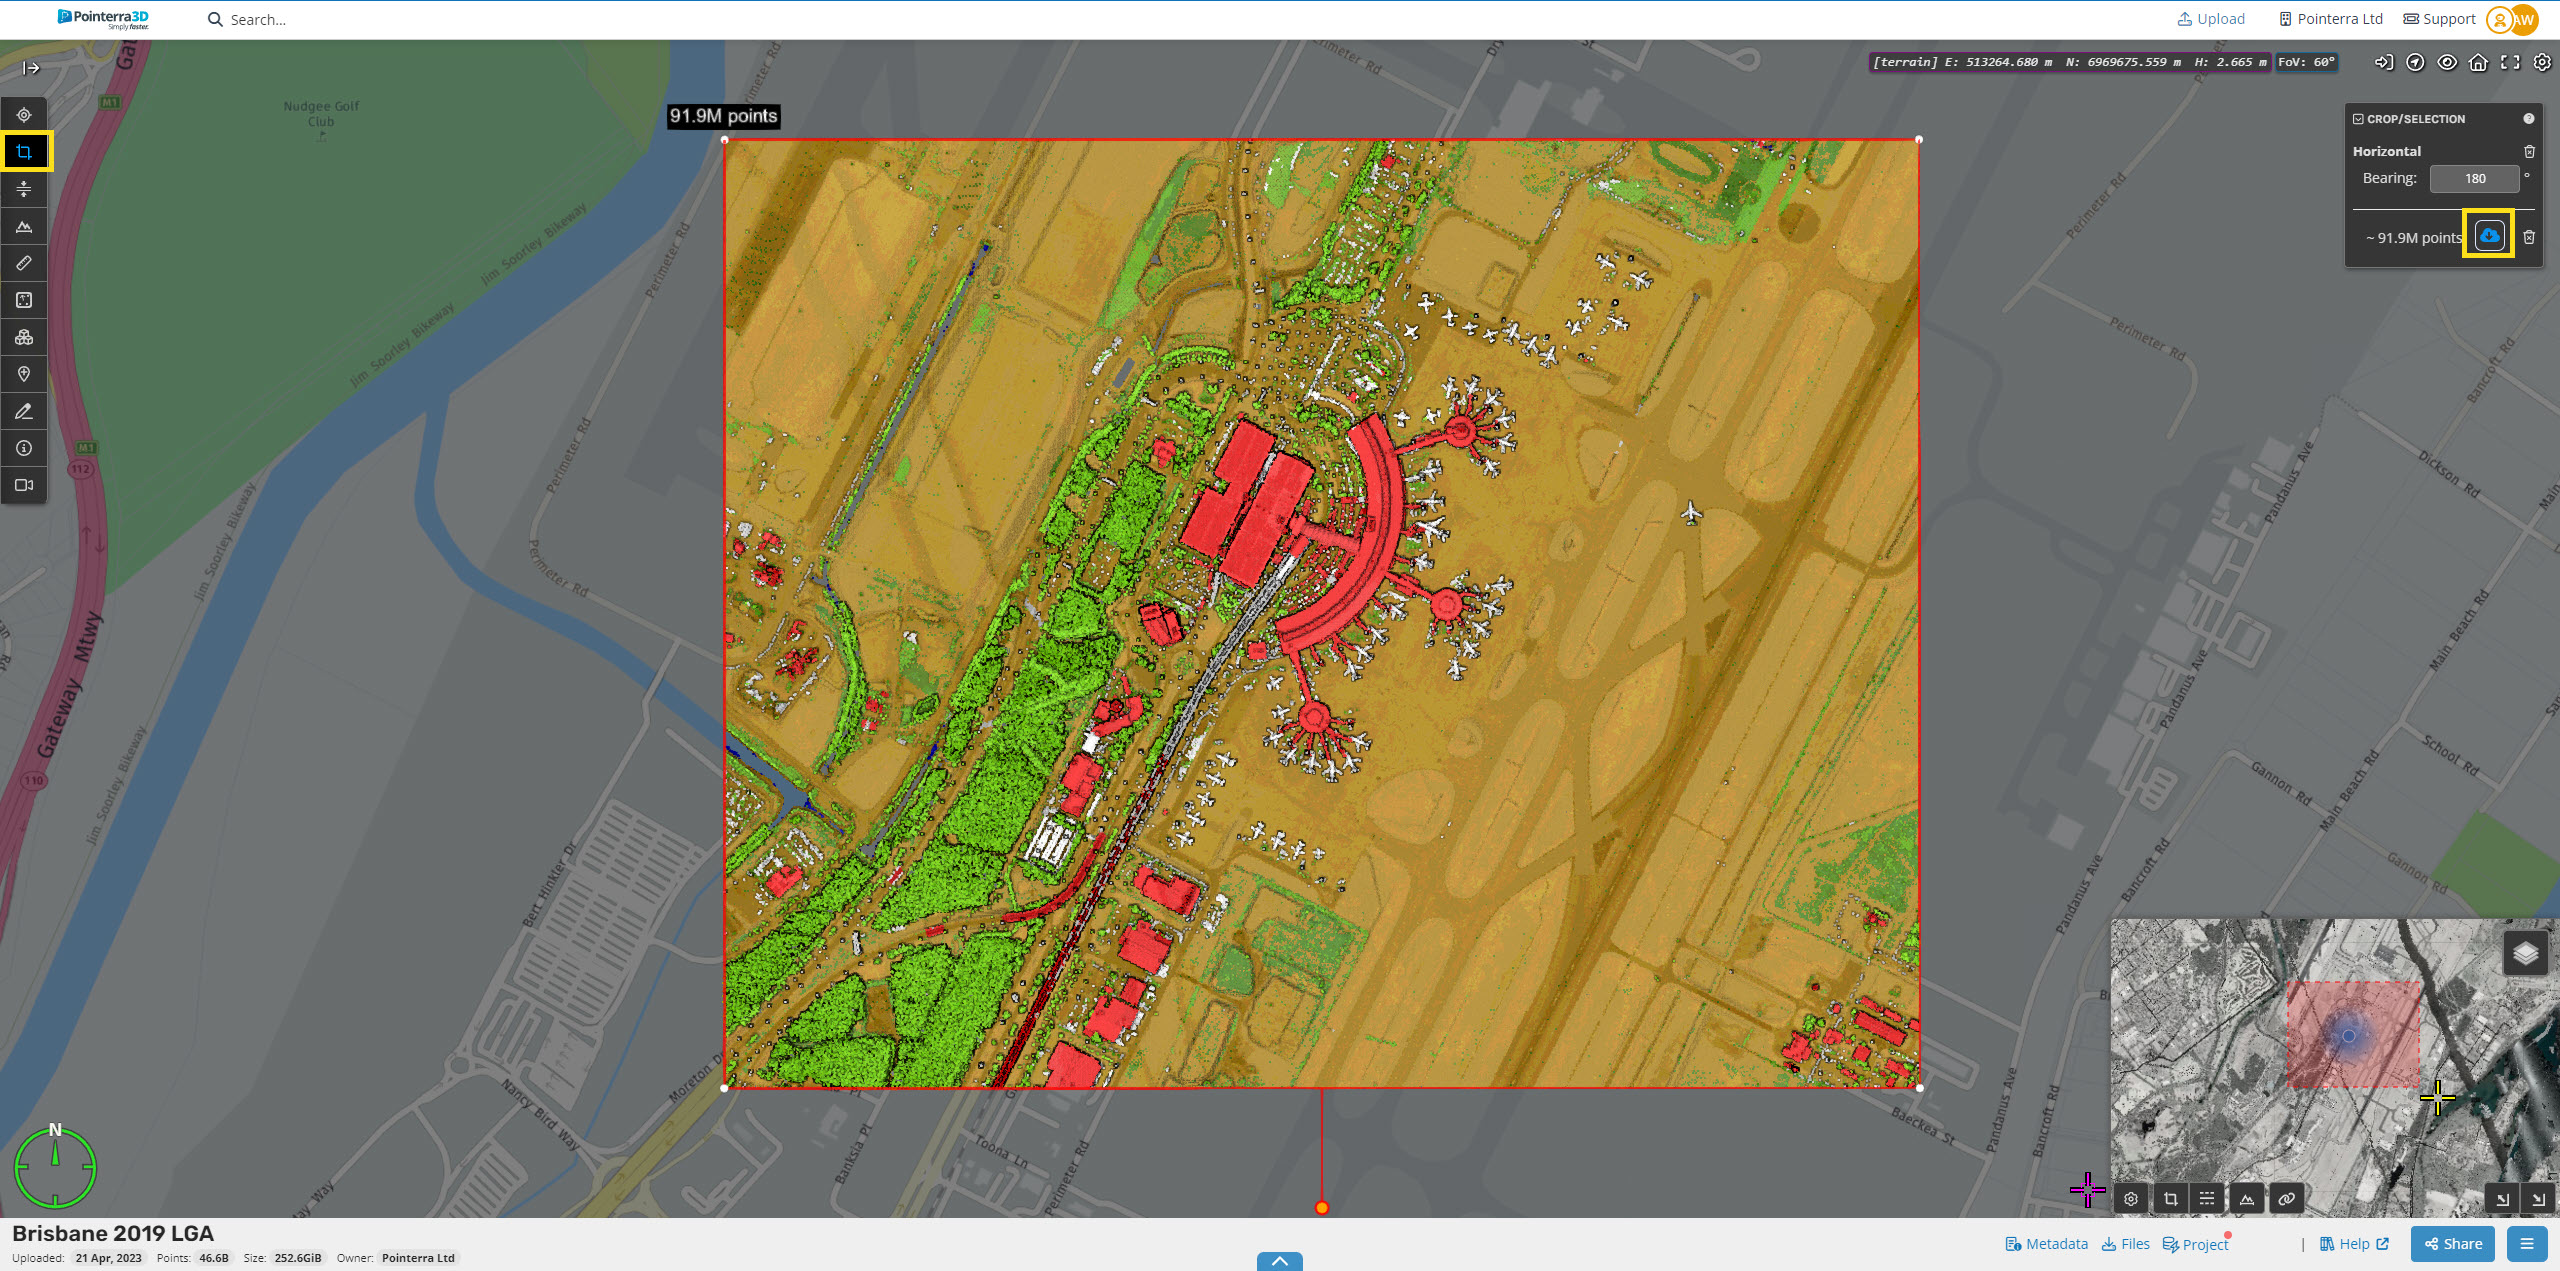Expand the left sidebar arrow

click(31, 68)
